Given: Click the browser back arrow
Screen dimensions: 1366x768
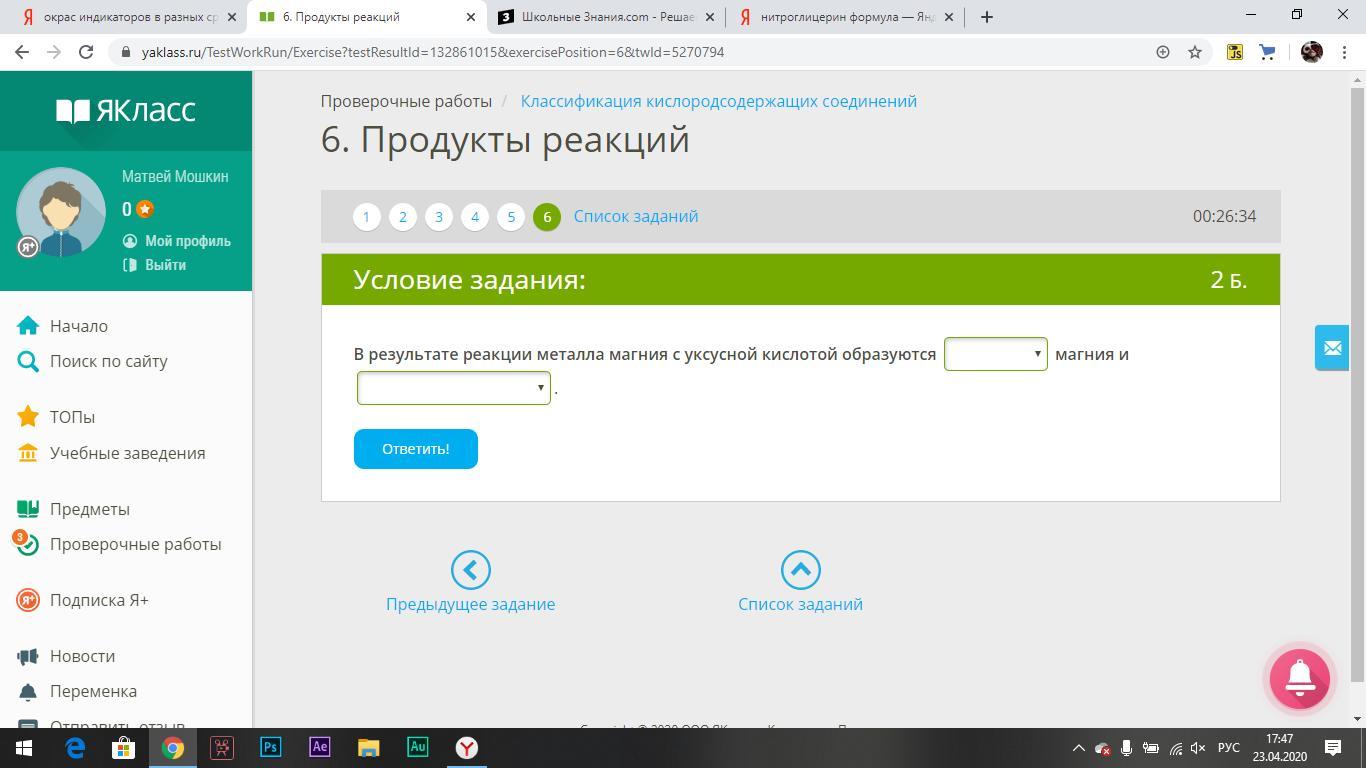Looking at the screenshot, I should click(x=22, y=52).
